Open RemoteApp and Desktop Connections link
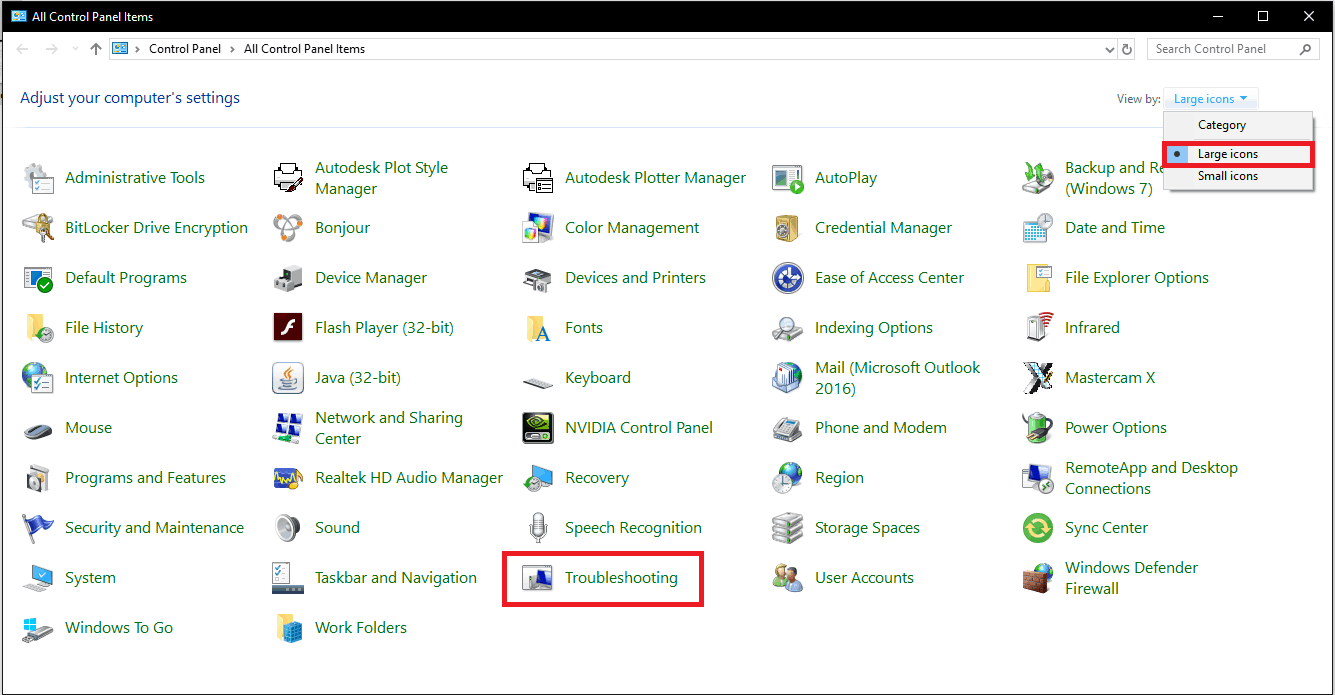1335x695 pixels. [x=1151, y=478]
